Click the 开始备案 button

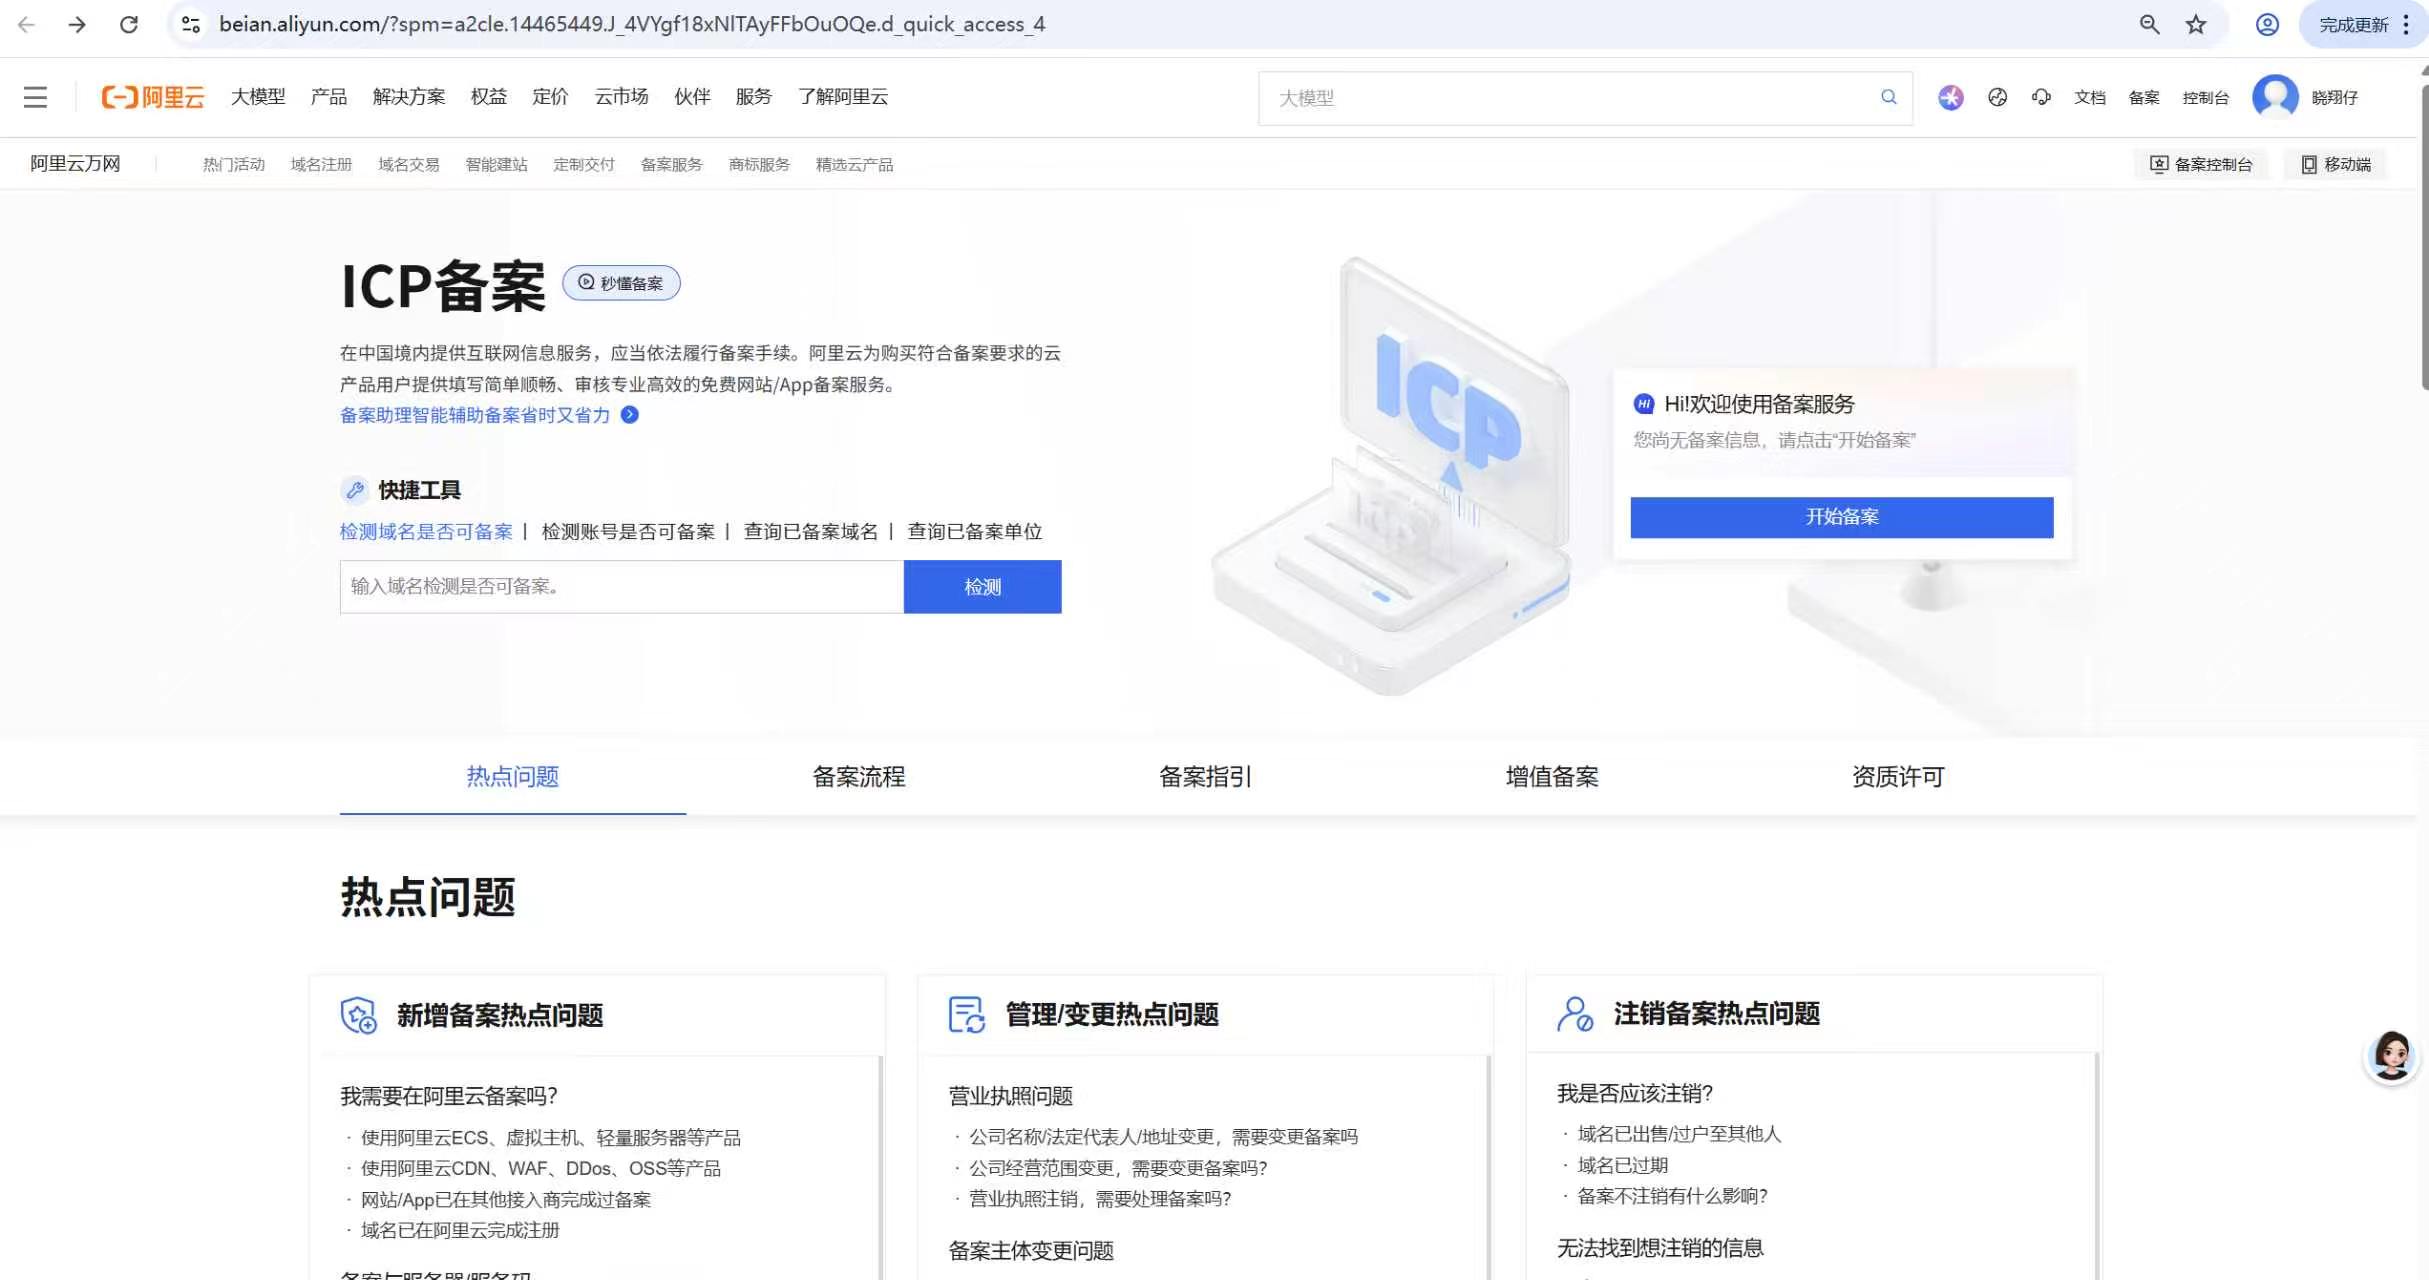pos(1842,517)
